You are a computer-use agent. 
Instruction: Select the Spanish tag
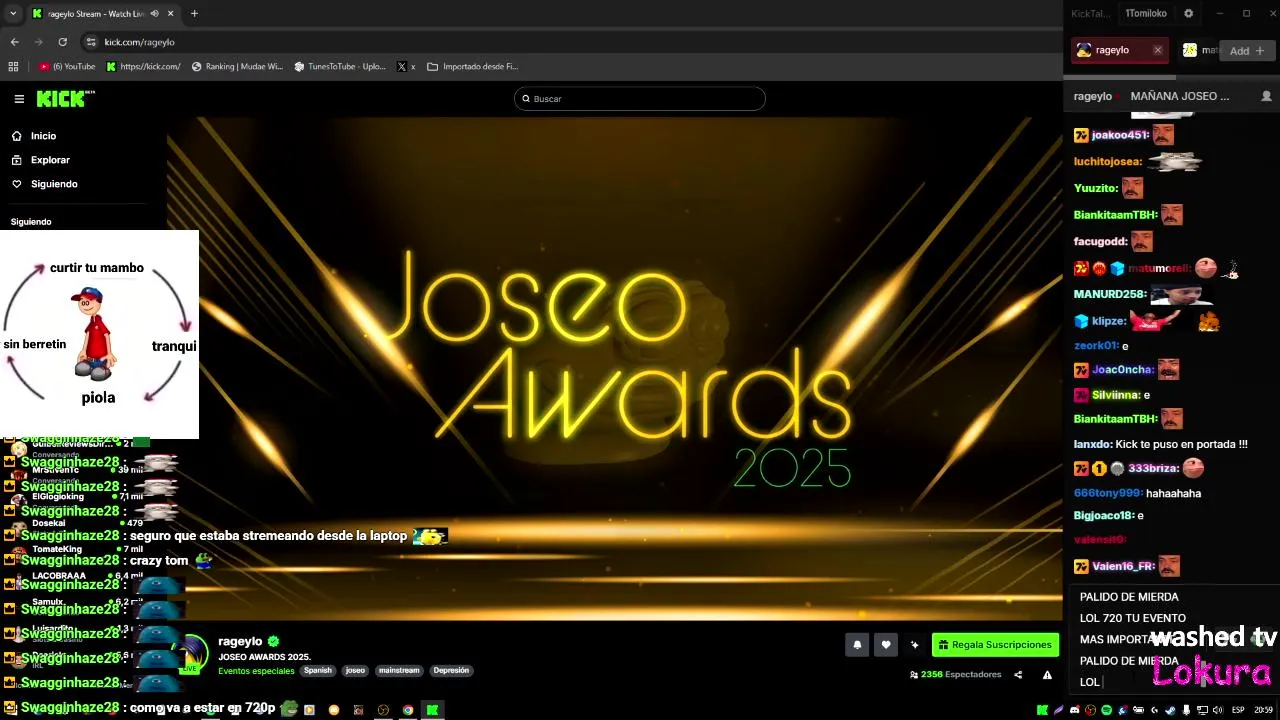[x=317, y=671]
